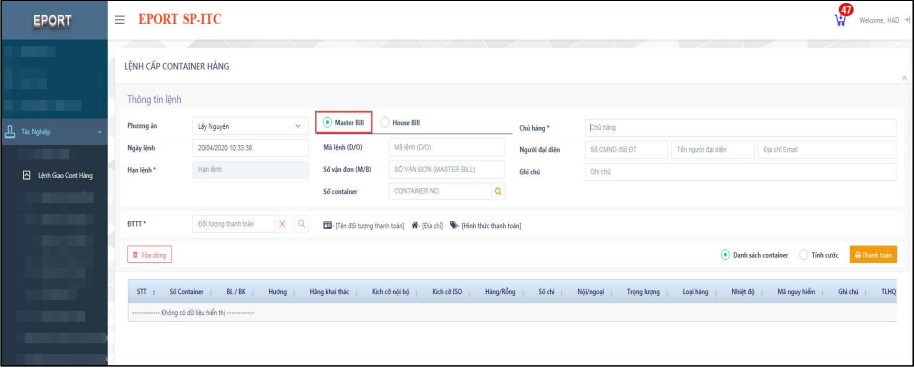Click the Hàng/Rỗng column header
Image resolution: width=915 pixels, height=370 pixels.
[500, 292]
